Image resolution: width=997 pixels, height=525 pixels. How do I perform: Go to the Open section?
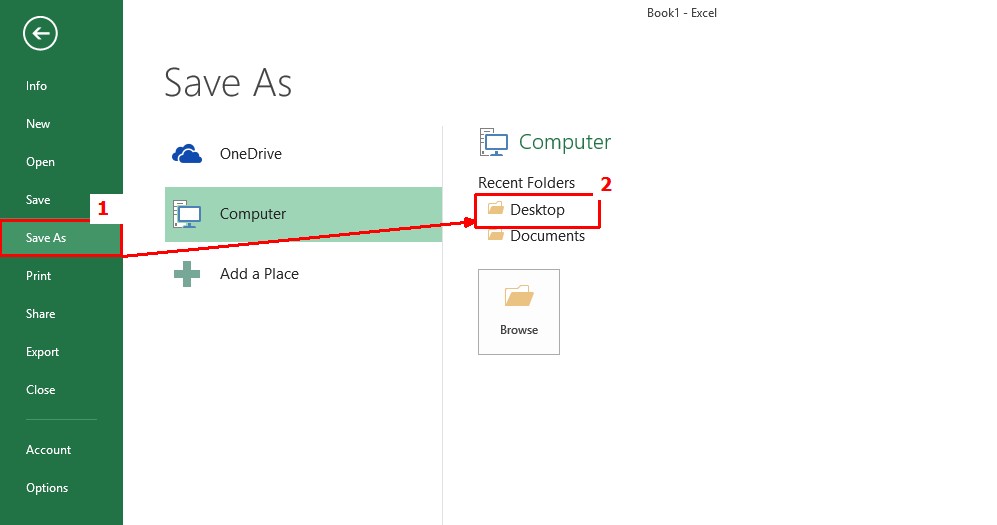(x=40, y=162)
